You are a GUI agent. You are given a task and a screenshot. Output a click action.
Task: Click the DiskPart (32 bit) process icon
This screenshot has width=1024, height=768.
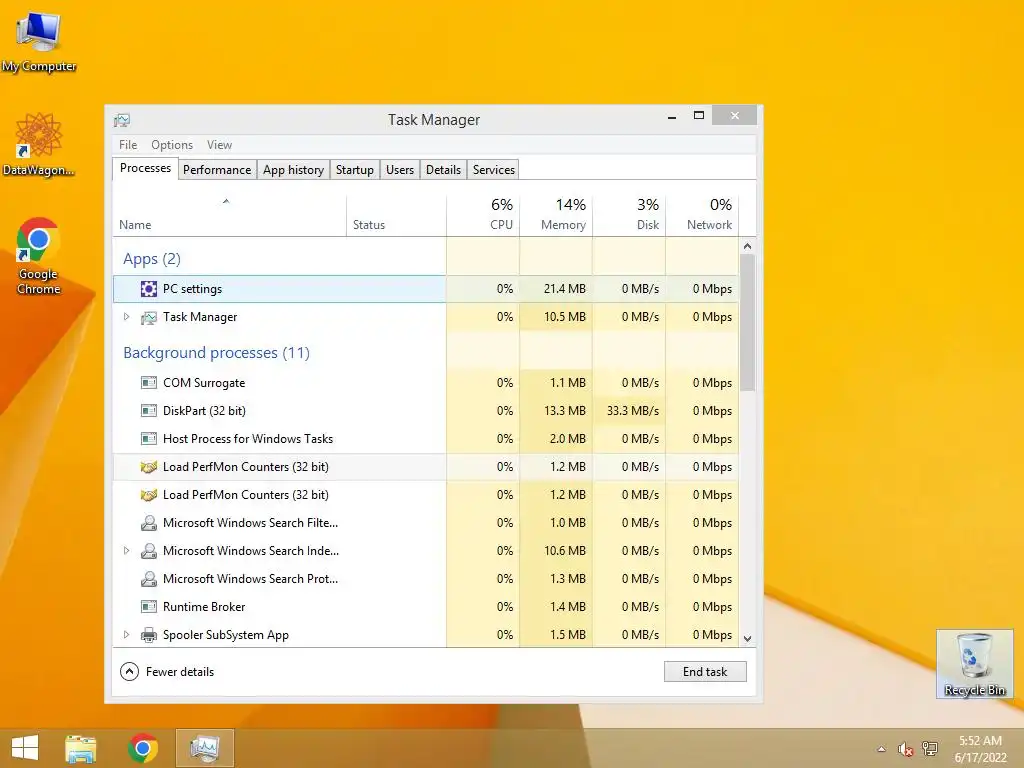point(149,411)
